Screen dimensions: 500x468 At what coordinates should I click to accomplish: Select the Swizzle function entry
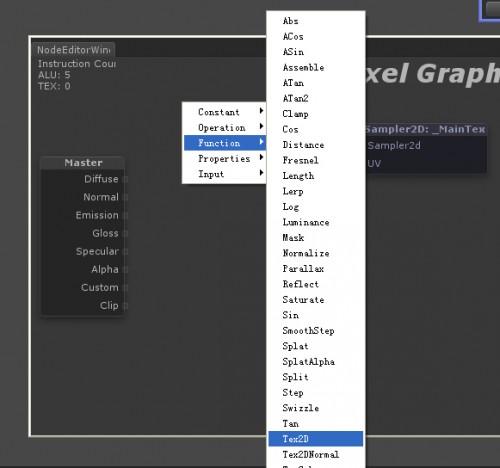click(316, 408)
